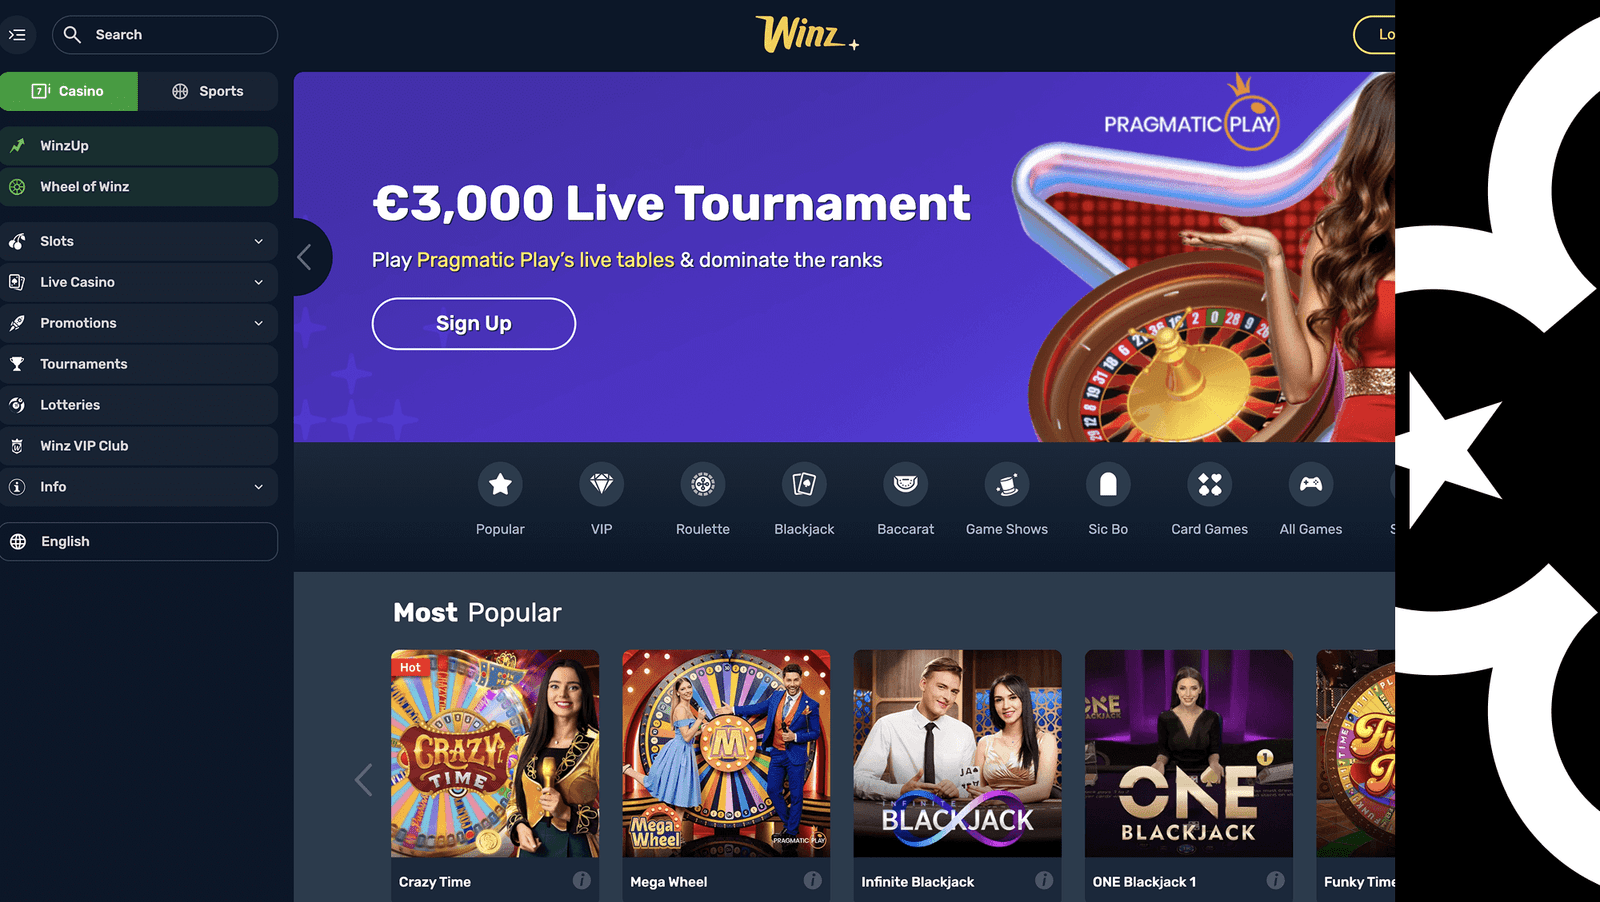Open the Roulette wheel category icon
1600x902 pixels.
click(703, 485)
